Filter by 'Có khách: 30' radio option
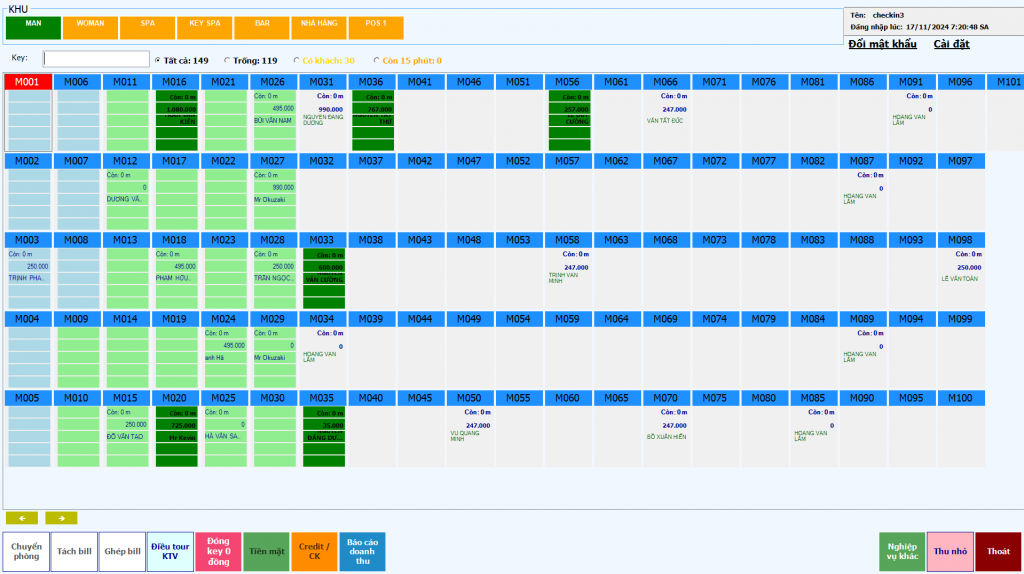 296,60
